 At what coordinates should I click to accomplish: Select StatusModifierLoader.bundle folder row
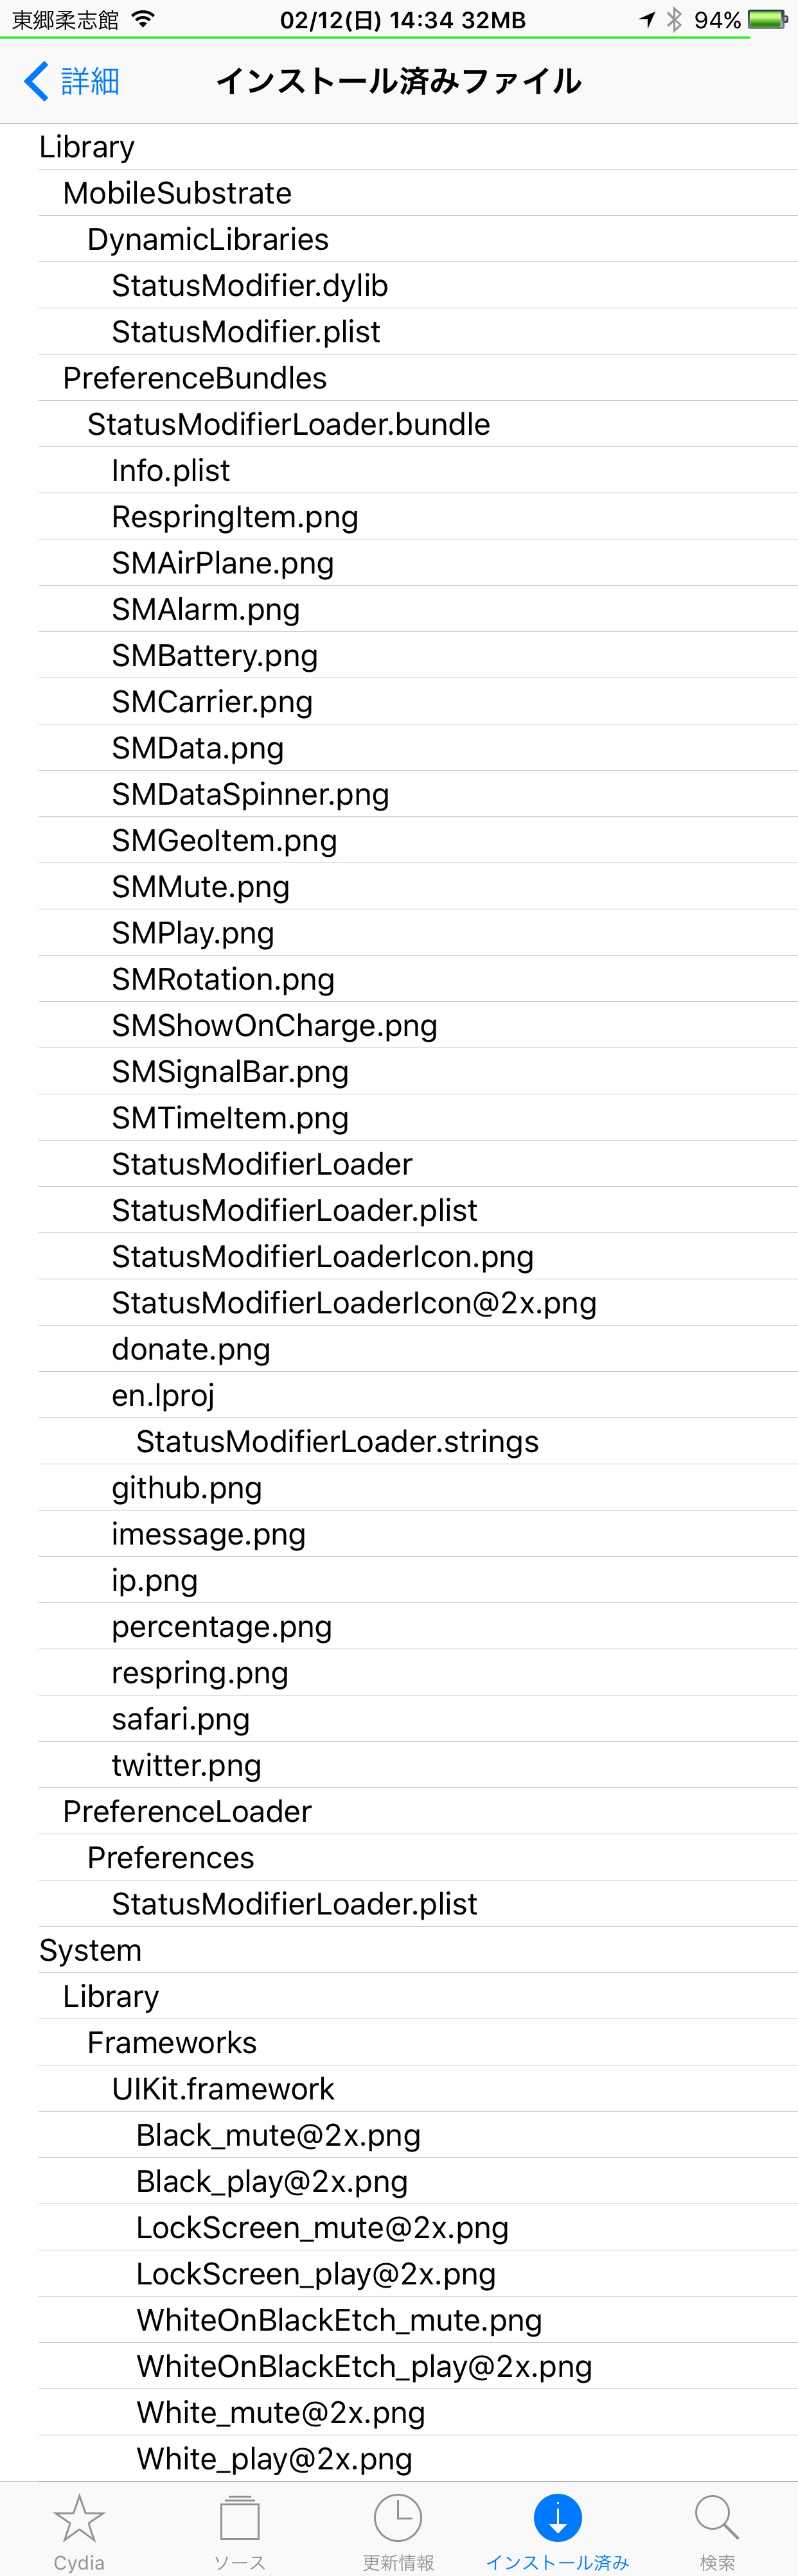(x=417, y=424)
